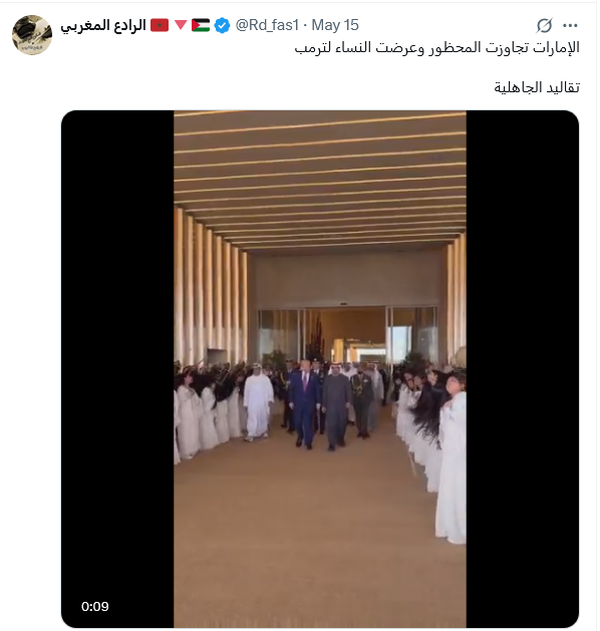Viewport: 600px width, 631px height.
Task: Click the men walking in video center
Action: pos(320,404)
